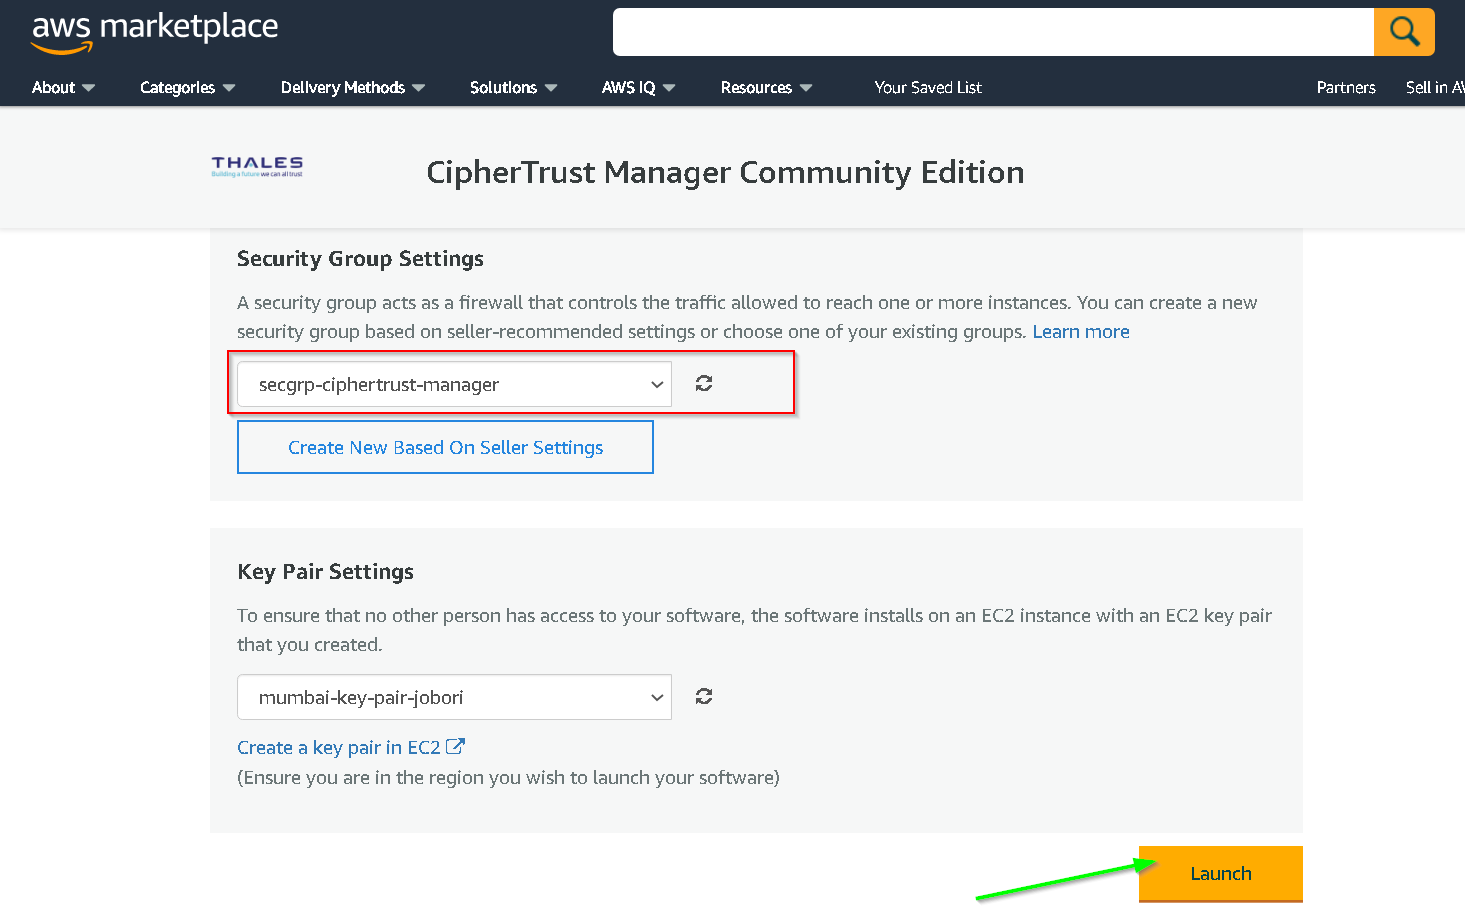This screenshot has height=906, width=1465.
Task: Click the Launch button
Action: pyautogui.click(x=1221, y=874)
